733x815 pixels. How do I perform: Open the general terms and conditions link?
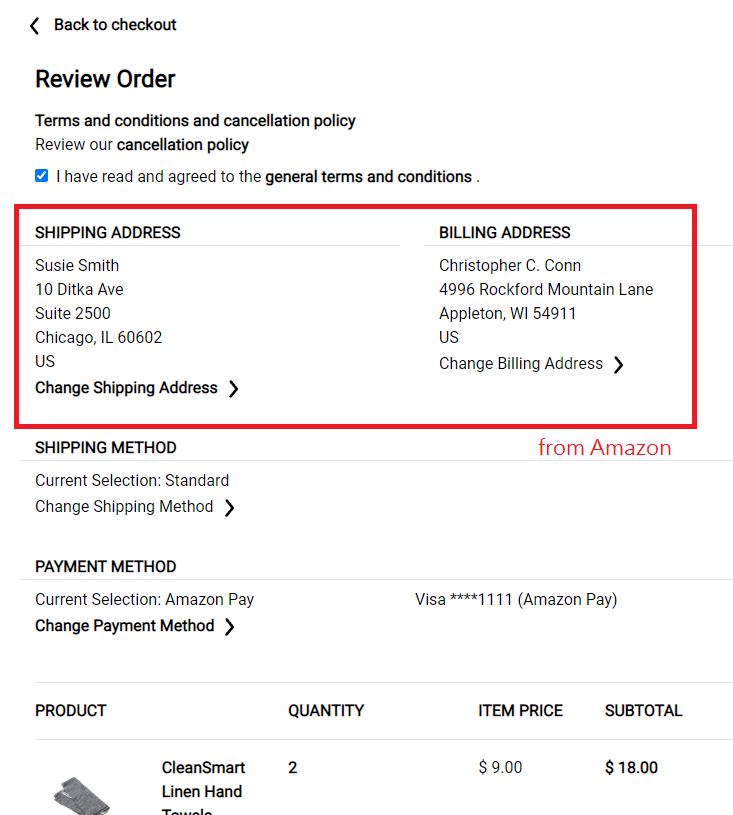pos(368,177)
